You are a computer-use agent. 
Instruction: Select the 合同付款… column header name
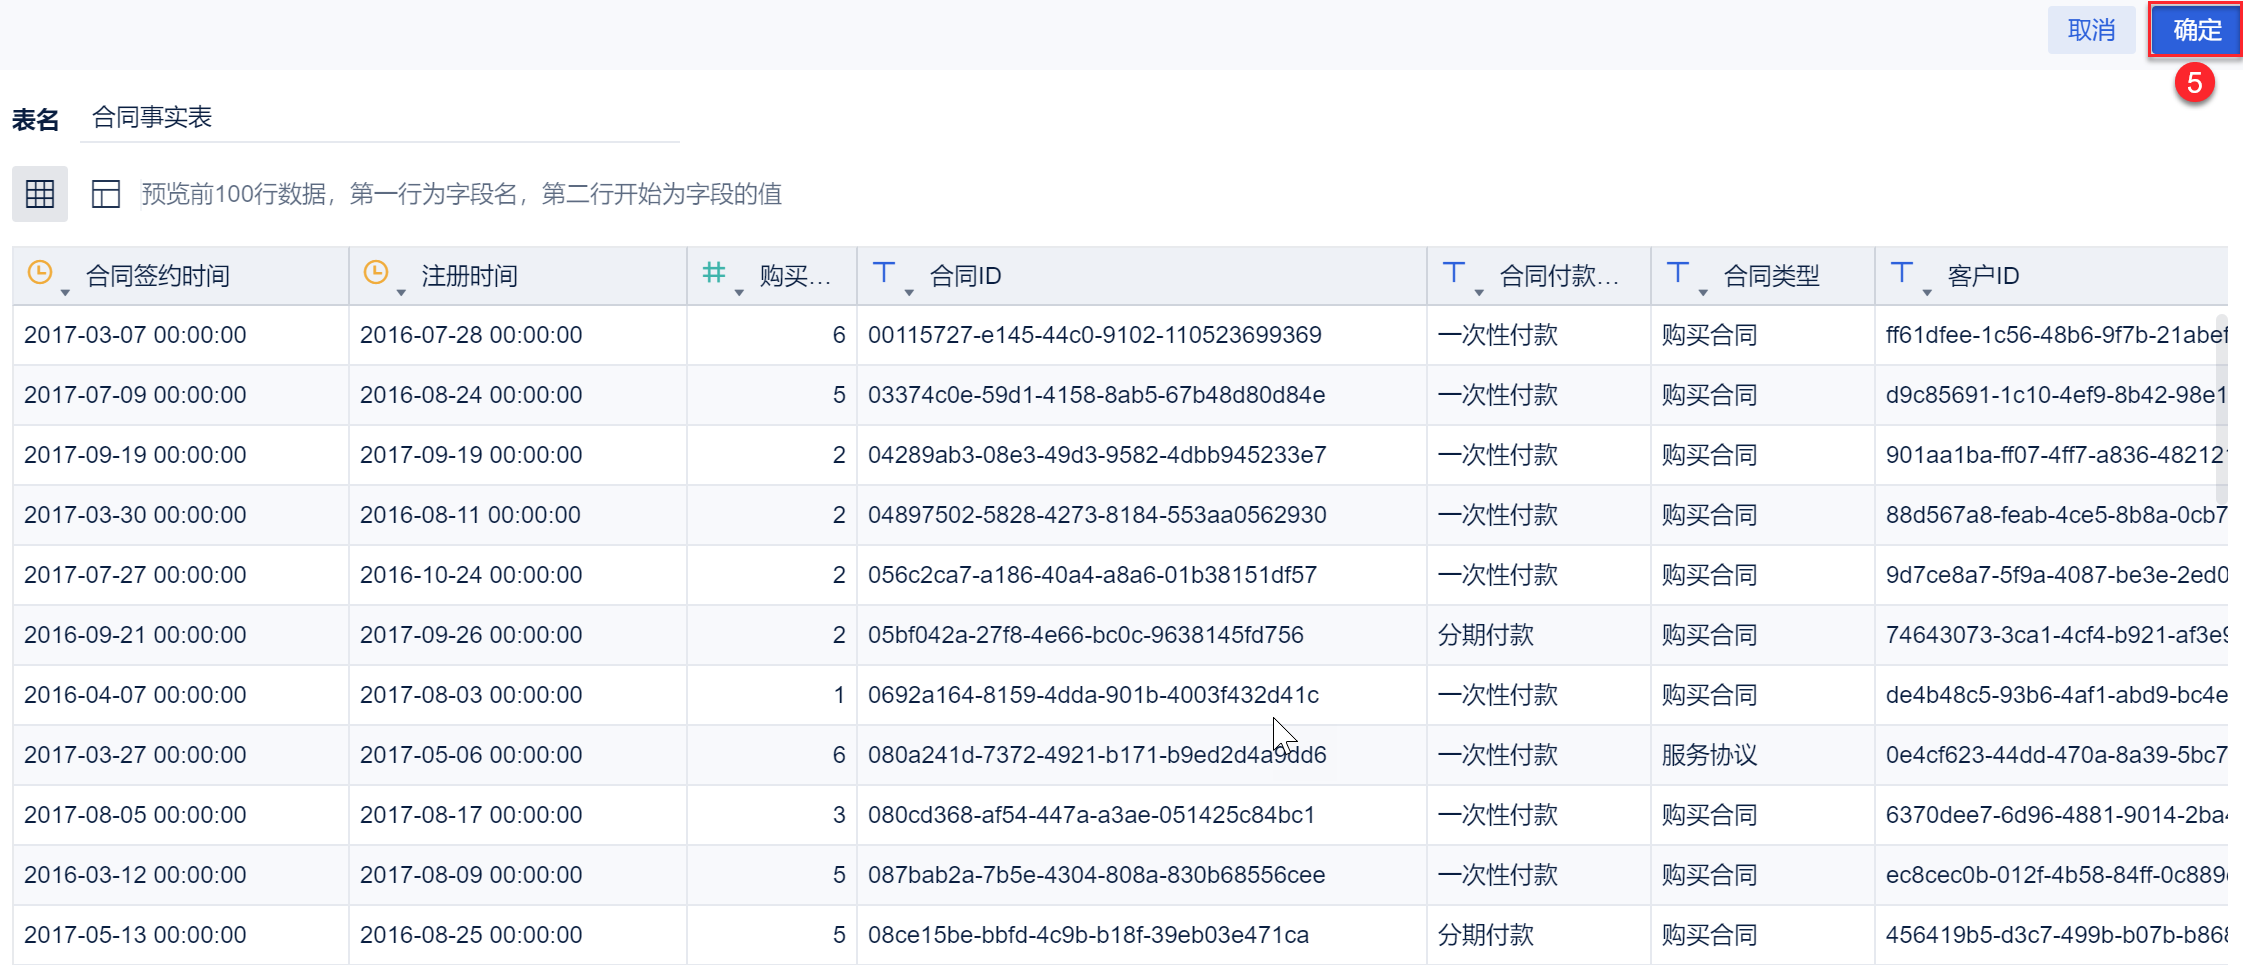[1559, 276]
